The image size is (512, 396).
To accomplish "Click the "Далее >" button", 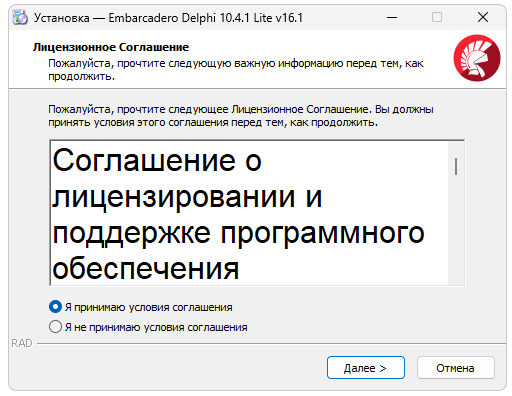I will 366,368.
